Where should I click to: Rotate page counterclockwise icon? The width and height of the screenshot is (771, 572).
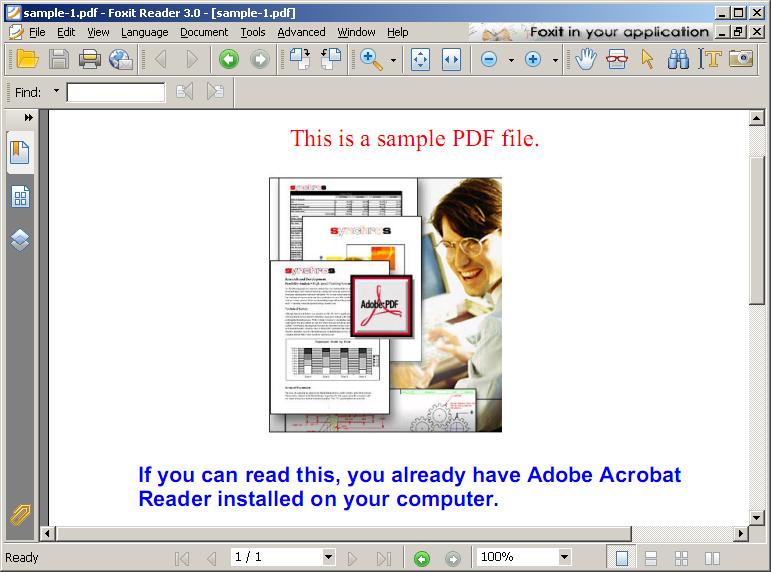[331, 59]
